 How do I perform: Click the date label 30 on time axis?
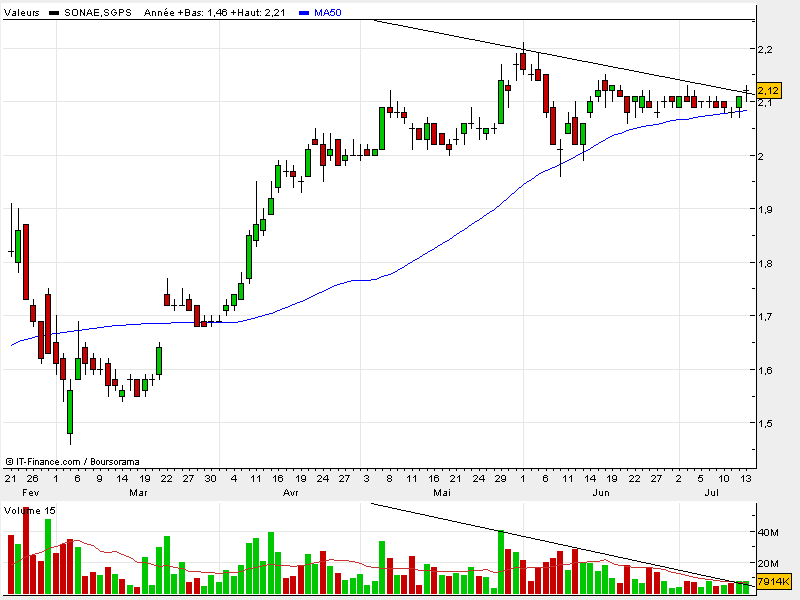pyautogui.click(x=210, y=479)
